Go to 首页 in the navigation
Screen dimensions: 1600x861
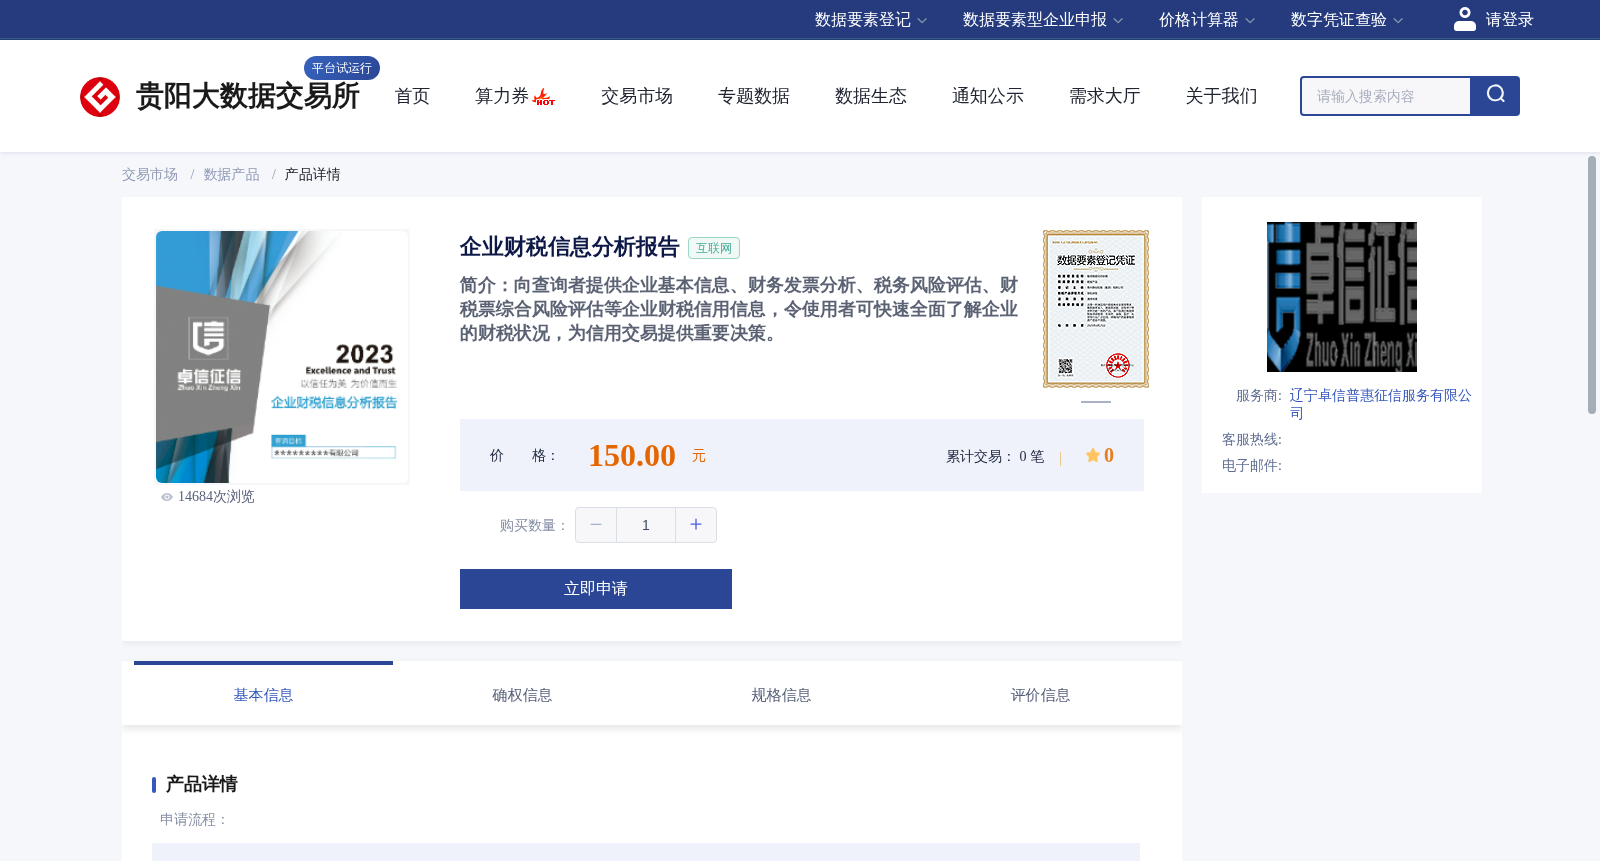coord(412,96)
